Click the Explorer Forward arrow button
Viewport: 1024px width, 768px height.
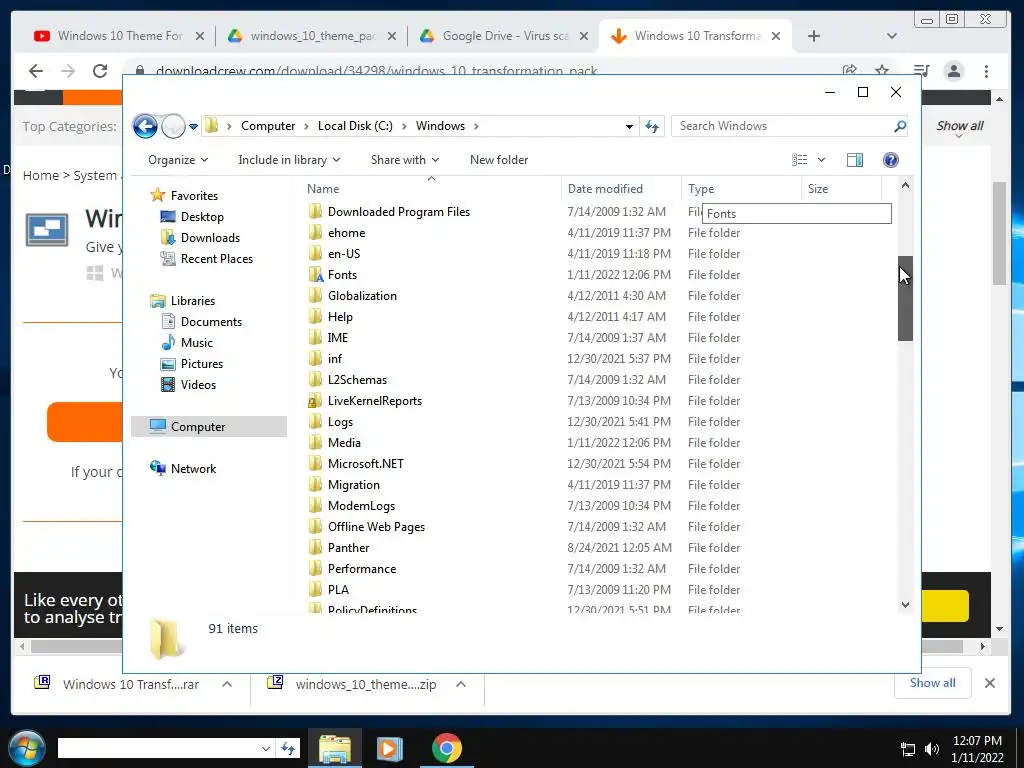click(x=173, y=126)
